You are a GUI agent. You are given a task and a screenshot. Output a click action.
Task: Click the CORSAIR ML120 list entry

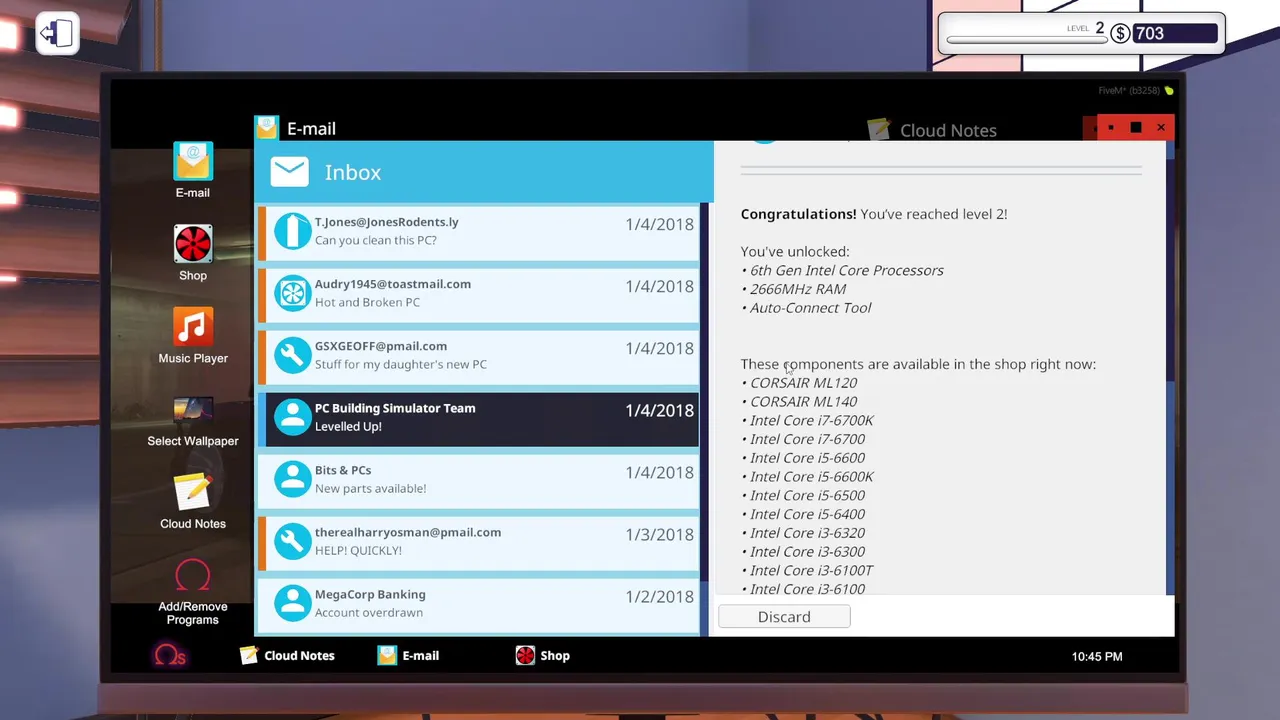click(x=803, y=383)
